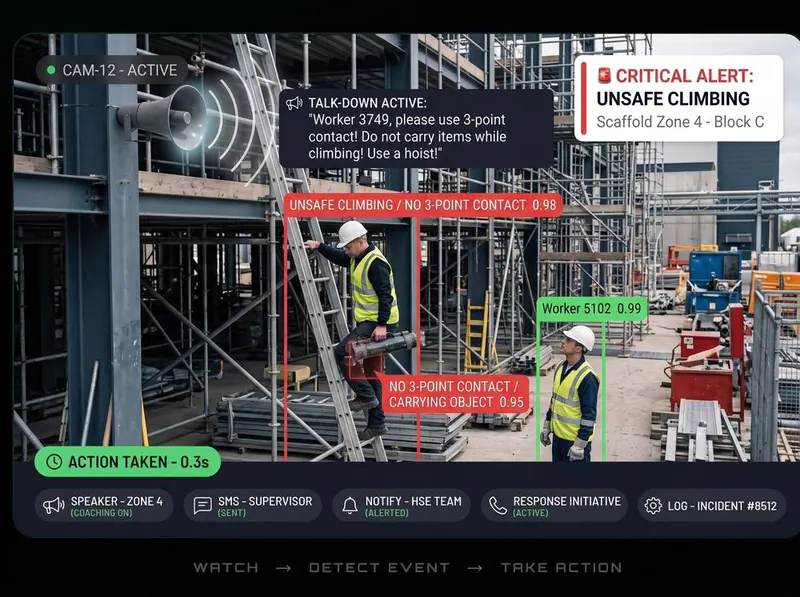This screenshot has height=597, width=800.
Task: Select the No 3-Point Contact / Carrying Object 0.95 label
Action: [x=456, y=394]
